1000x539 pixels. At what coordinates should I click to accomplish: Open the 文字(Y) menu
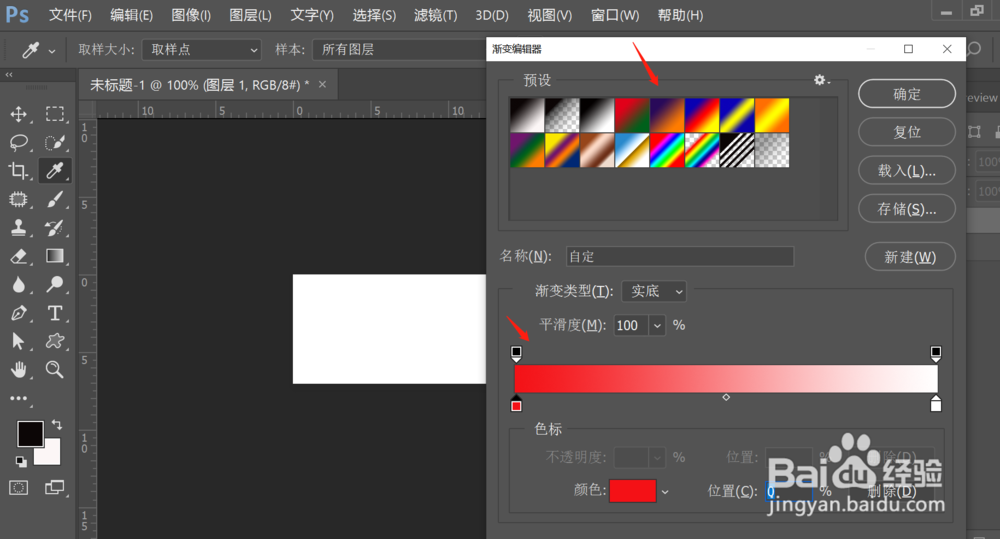click(312, 15)
